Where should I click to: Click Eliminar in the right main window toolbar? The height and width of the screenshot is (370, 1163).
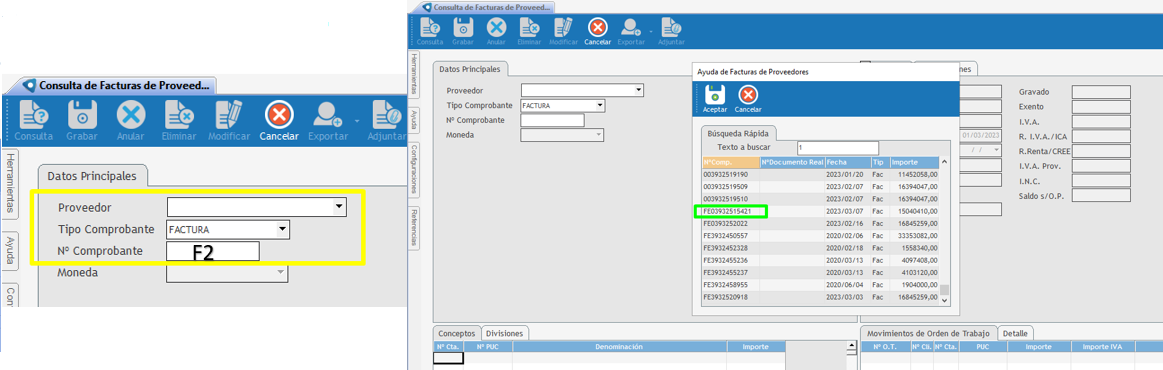click(530, 32)
